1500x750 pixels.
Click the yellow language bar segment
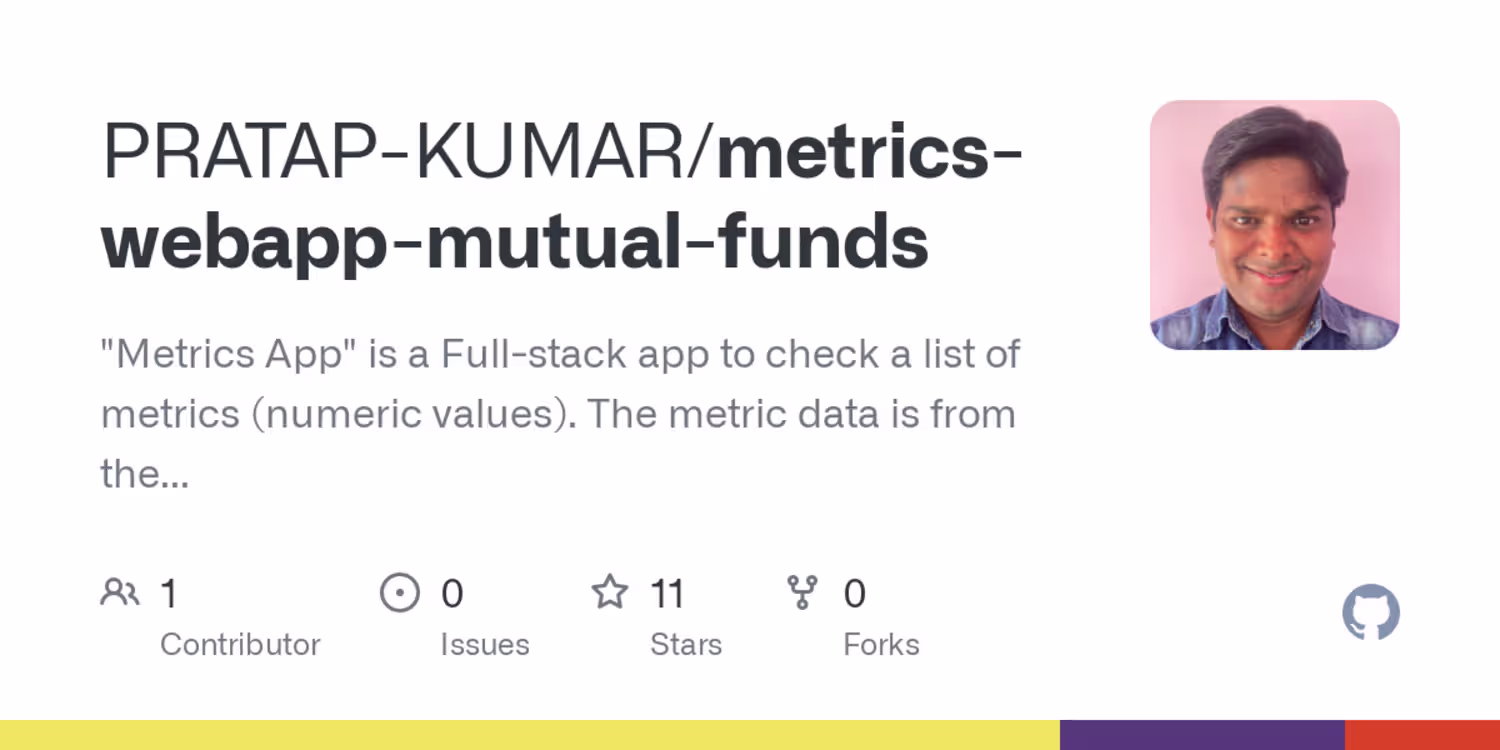click(x=530, y=735)
